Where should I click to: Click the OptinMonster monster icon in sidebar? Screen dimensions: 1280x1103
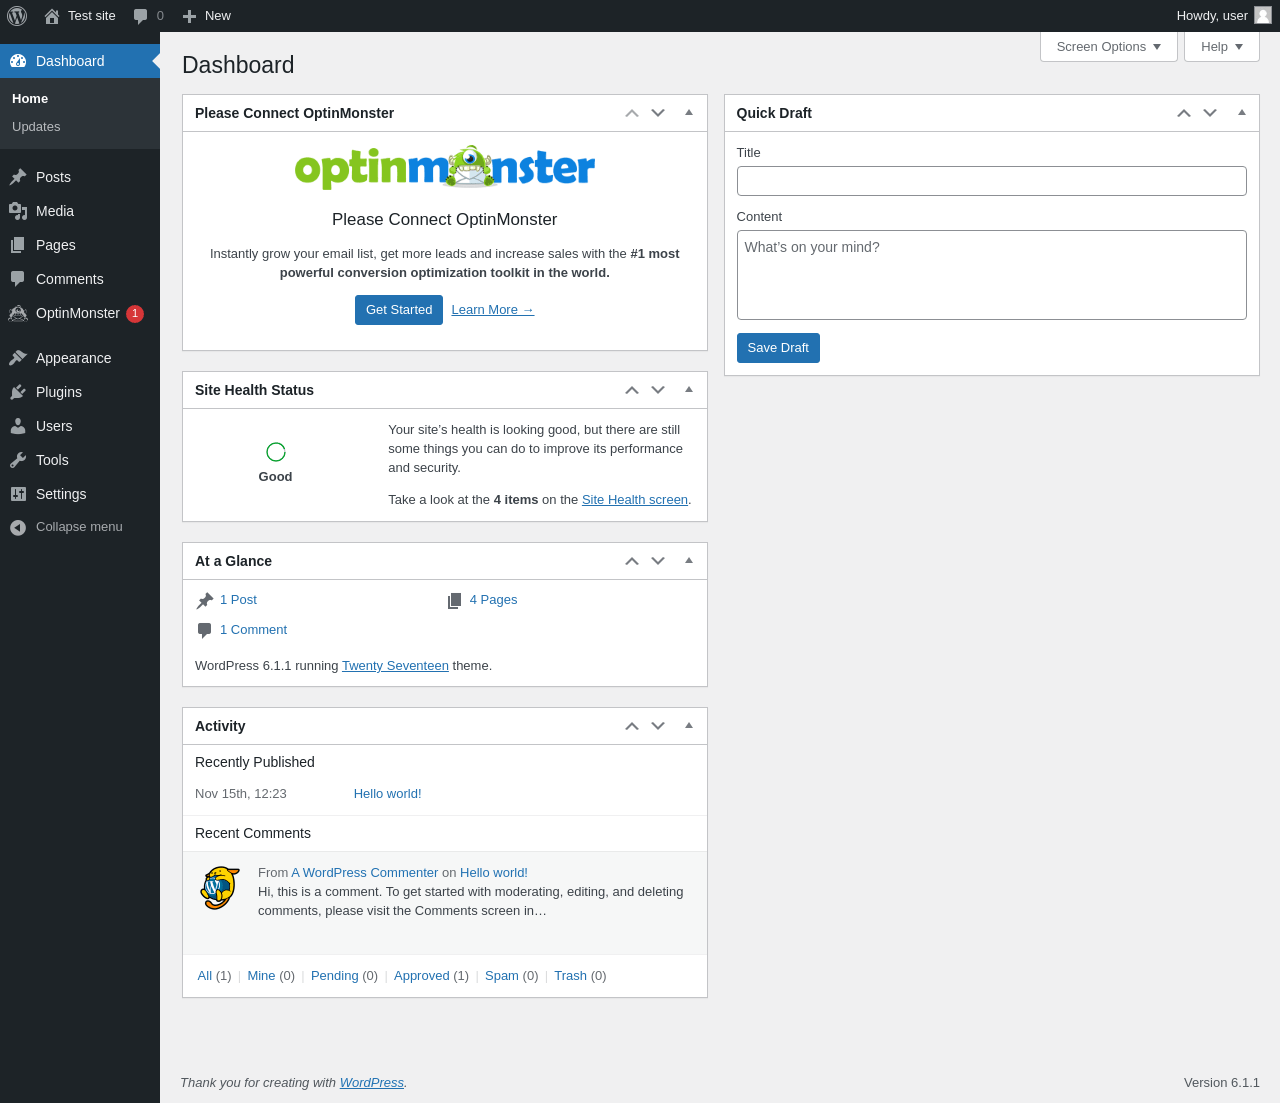click(18, 313)
